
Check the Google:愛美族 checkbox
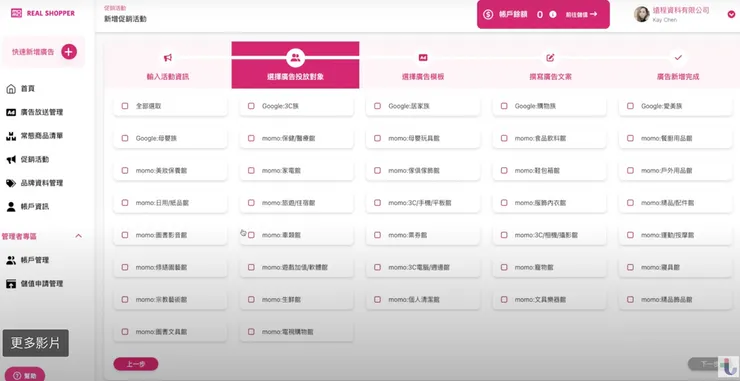(630, 106)
